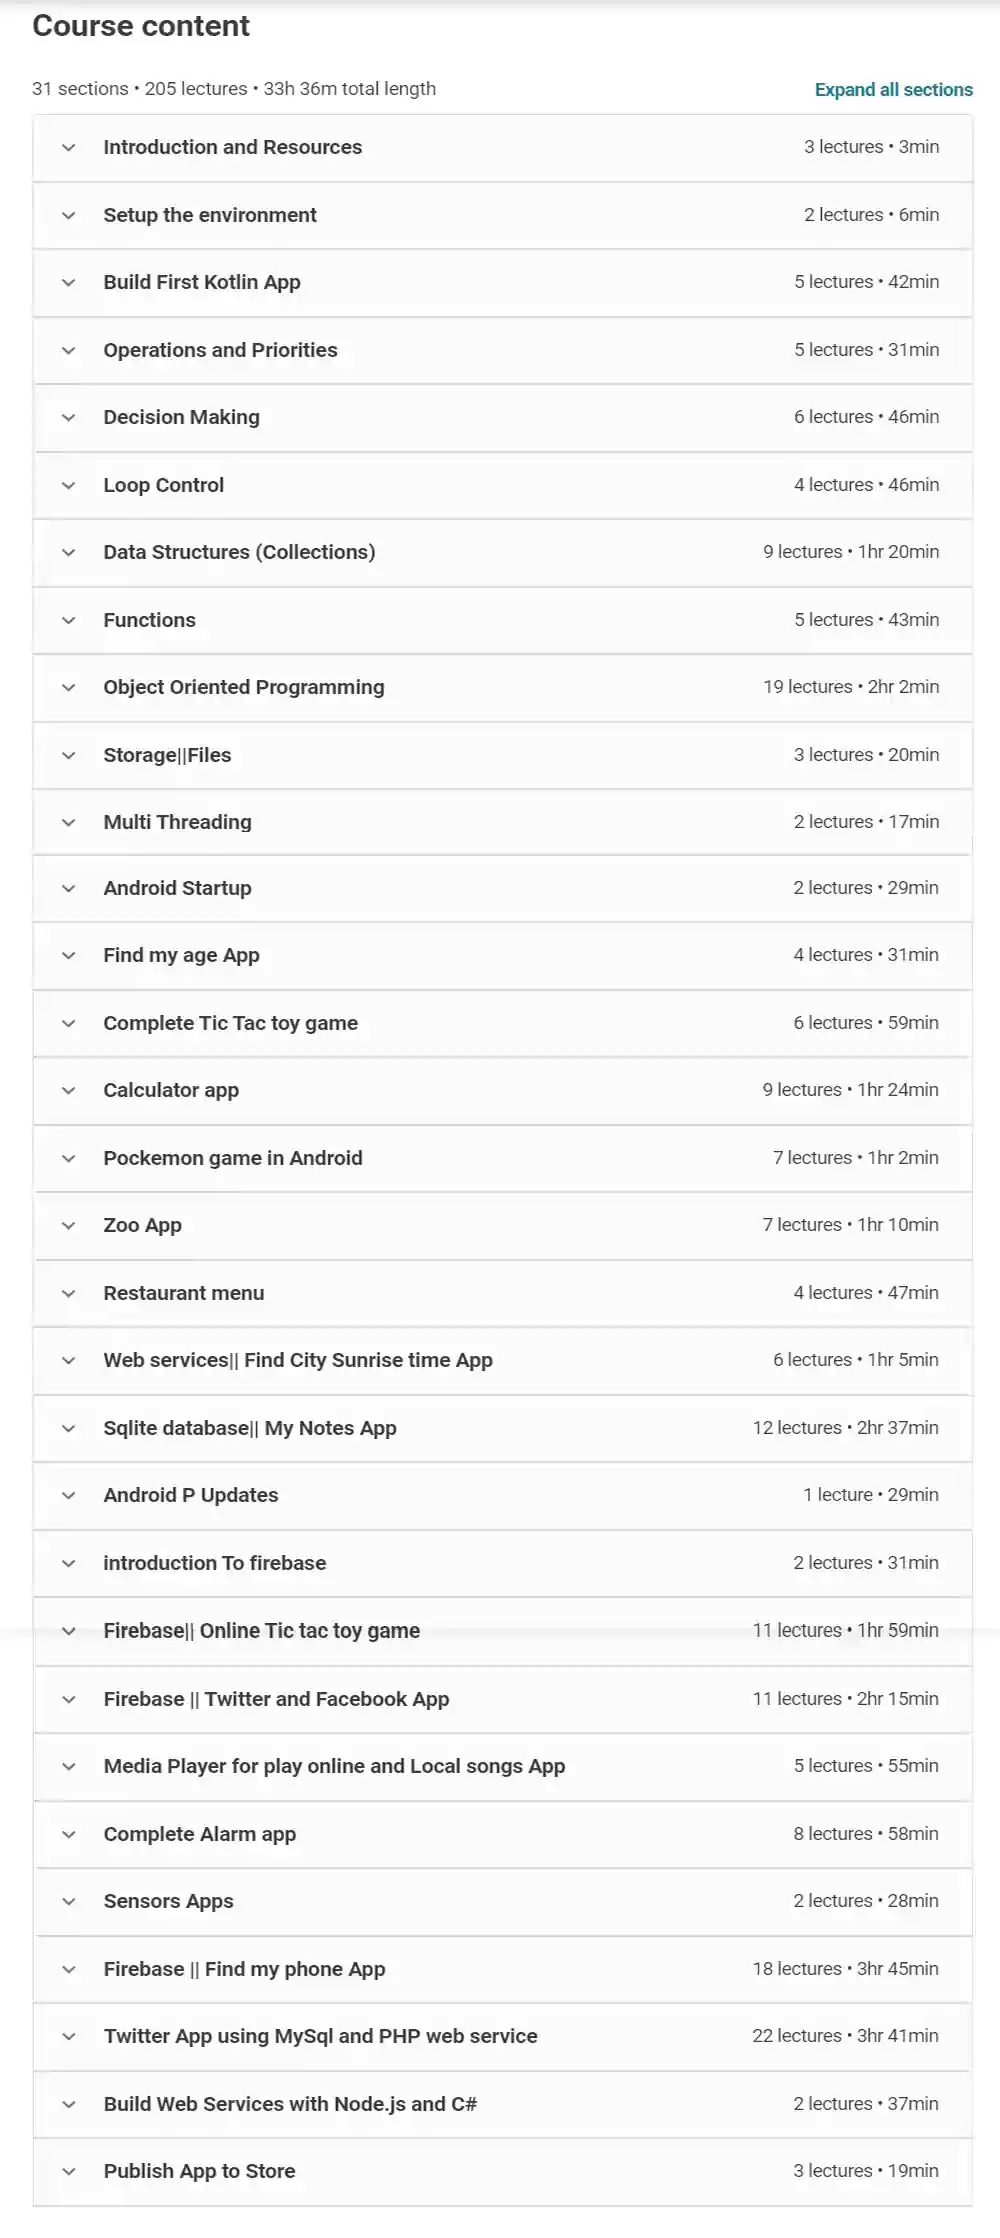Expand Multi Threading section chevron

coord(69,823)
